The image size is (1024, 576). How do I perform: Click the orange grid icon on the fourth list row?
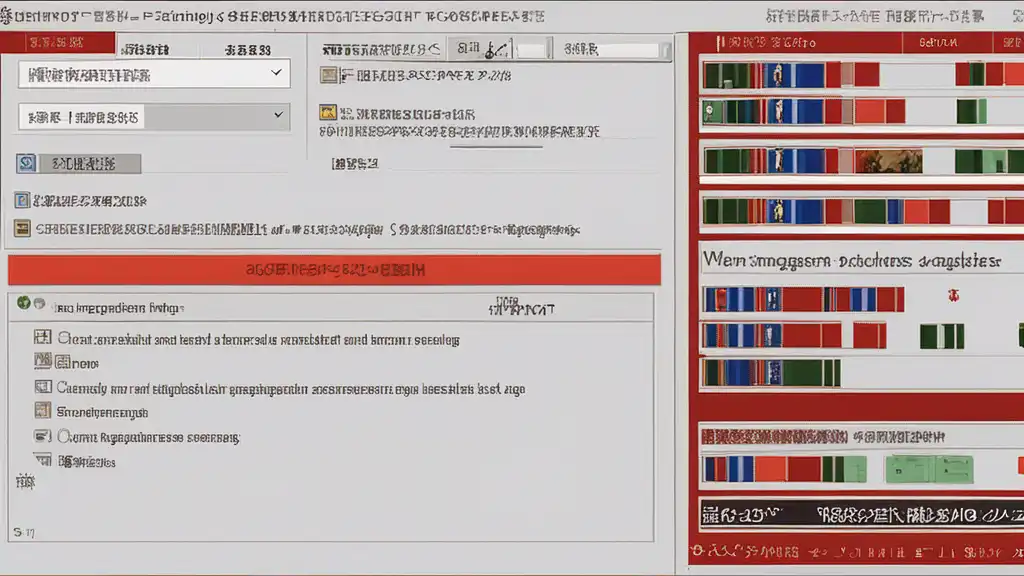(42, 410)
